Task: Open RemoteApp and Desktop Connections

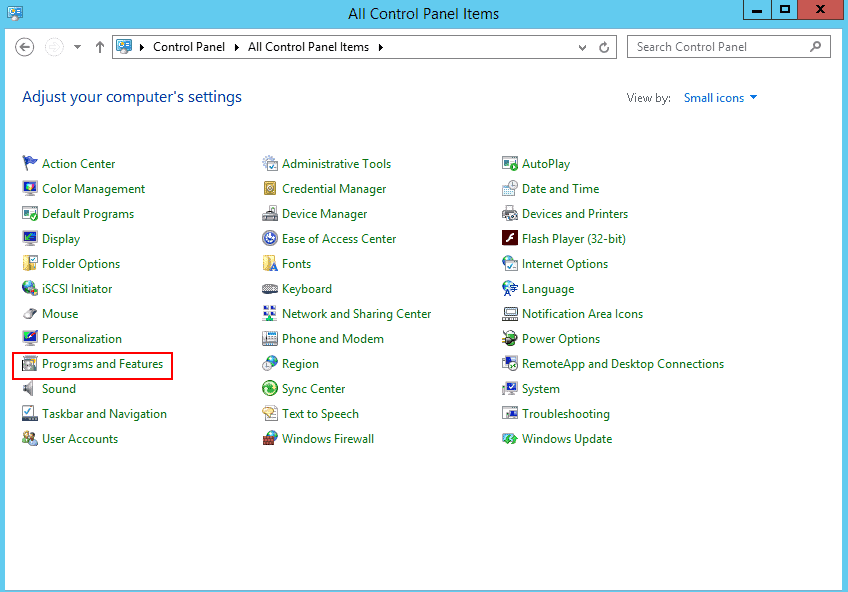Action: point(622,364)
